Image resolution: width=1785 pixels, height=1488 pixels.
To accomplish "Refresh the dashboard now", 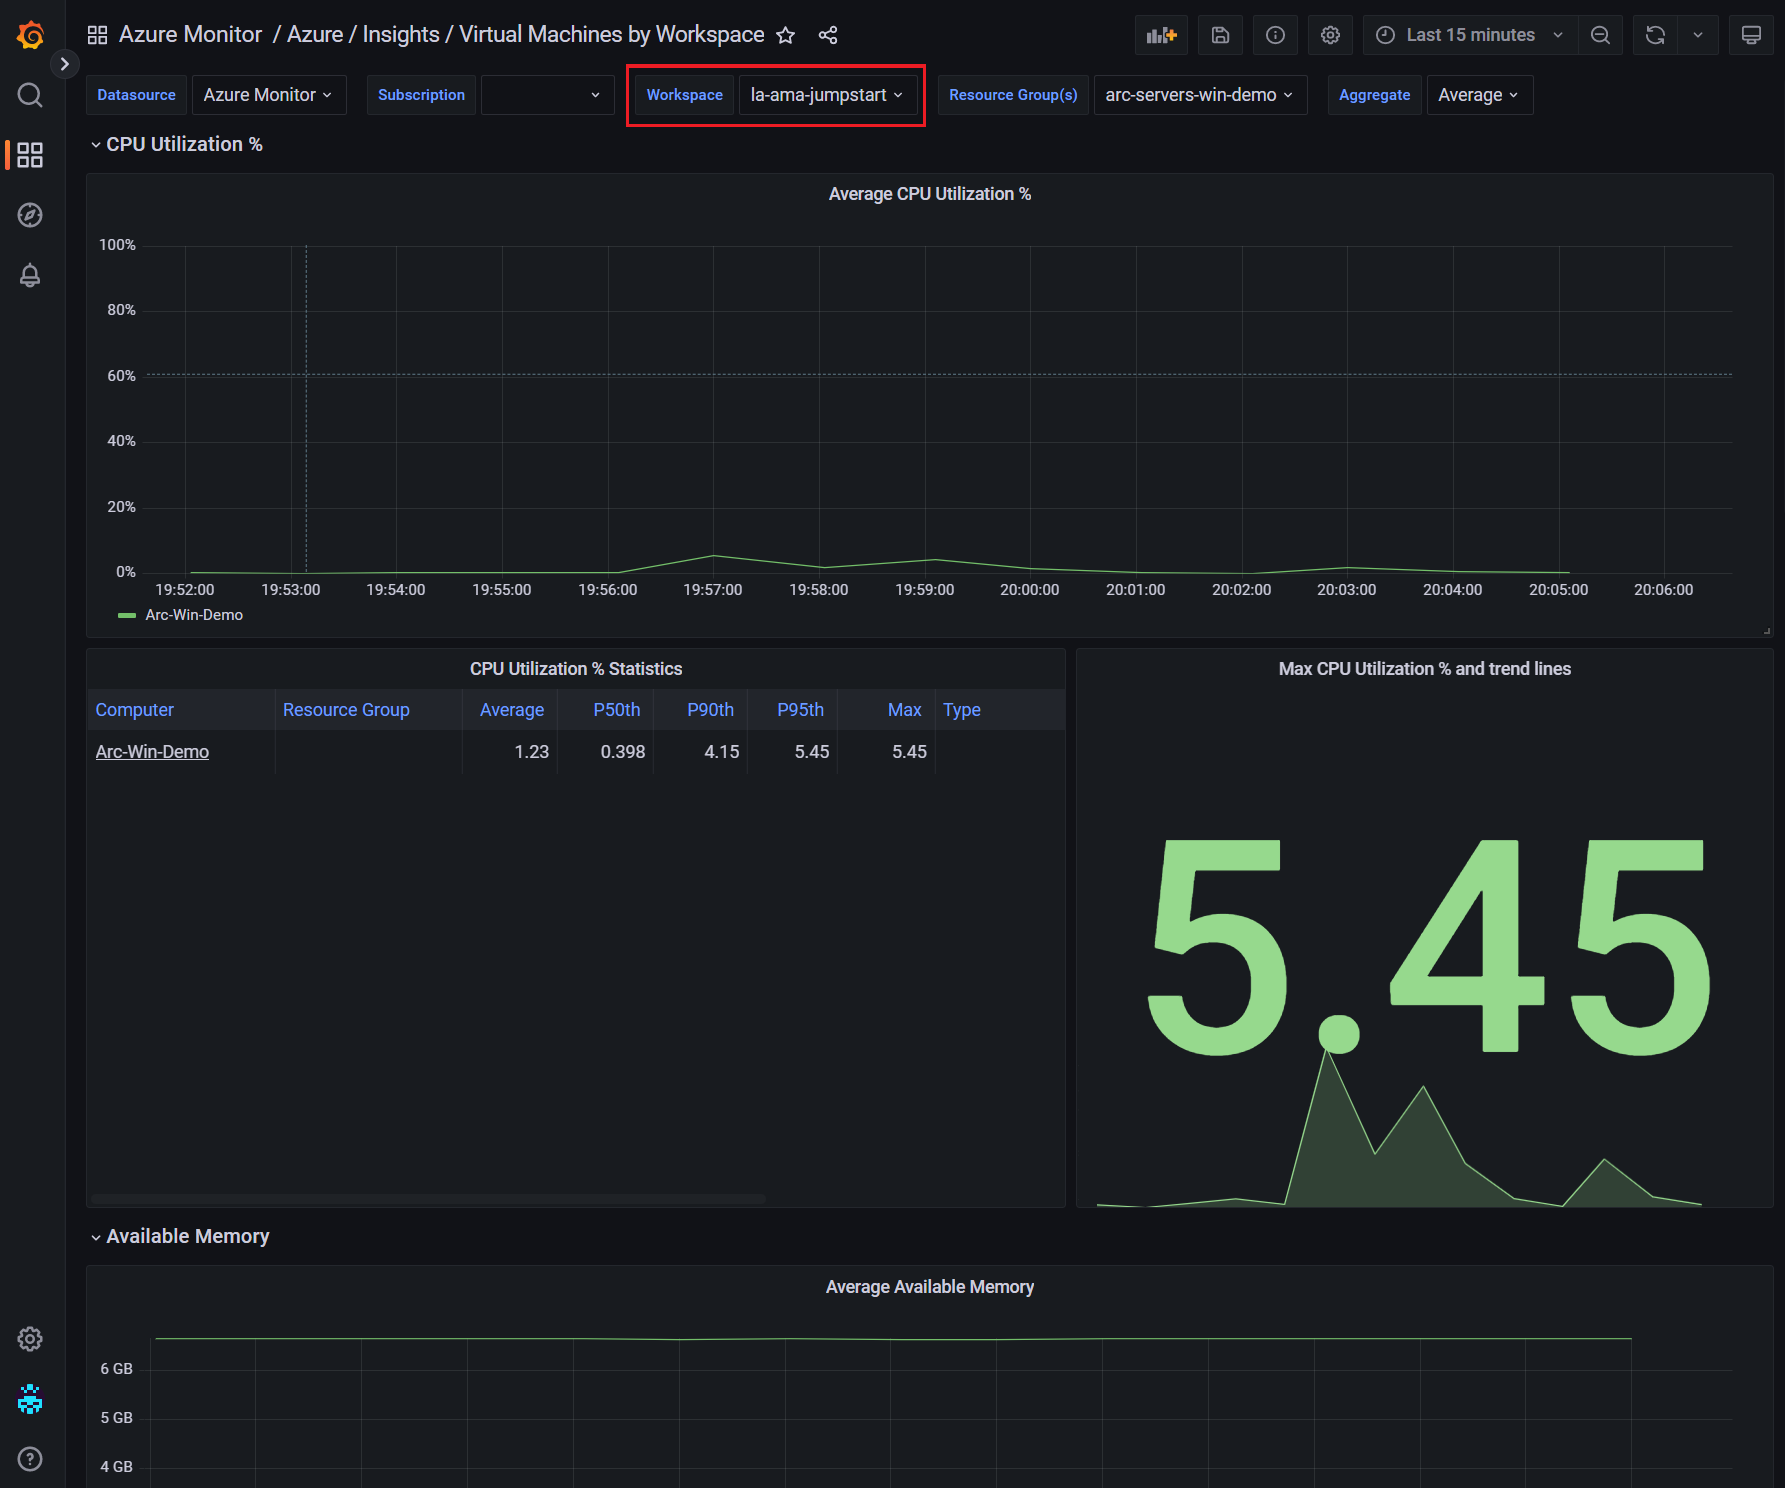I will tap(1655, 35).
